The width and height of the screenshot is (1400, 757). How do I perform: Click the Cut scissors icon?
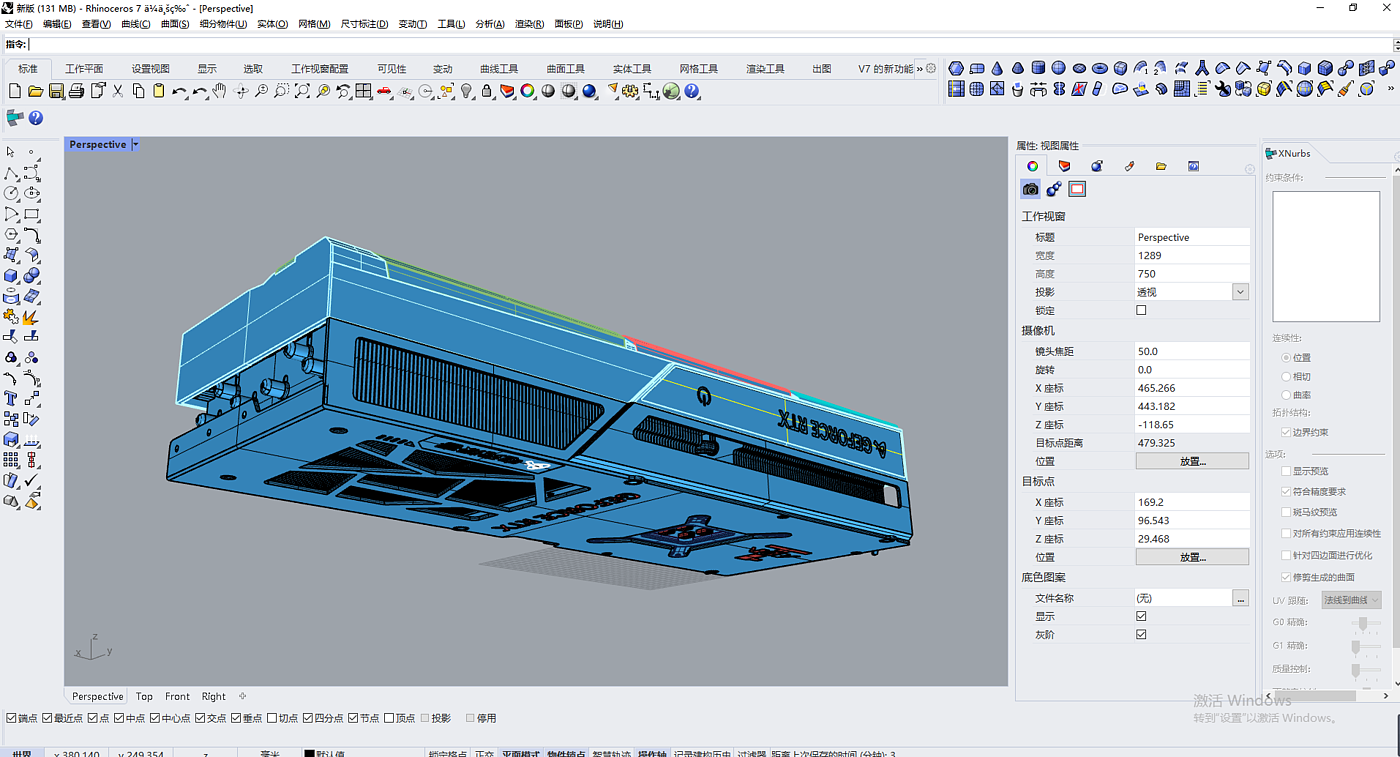[x=117, y=91]
